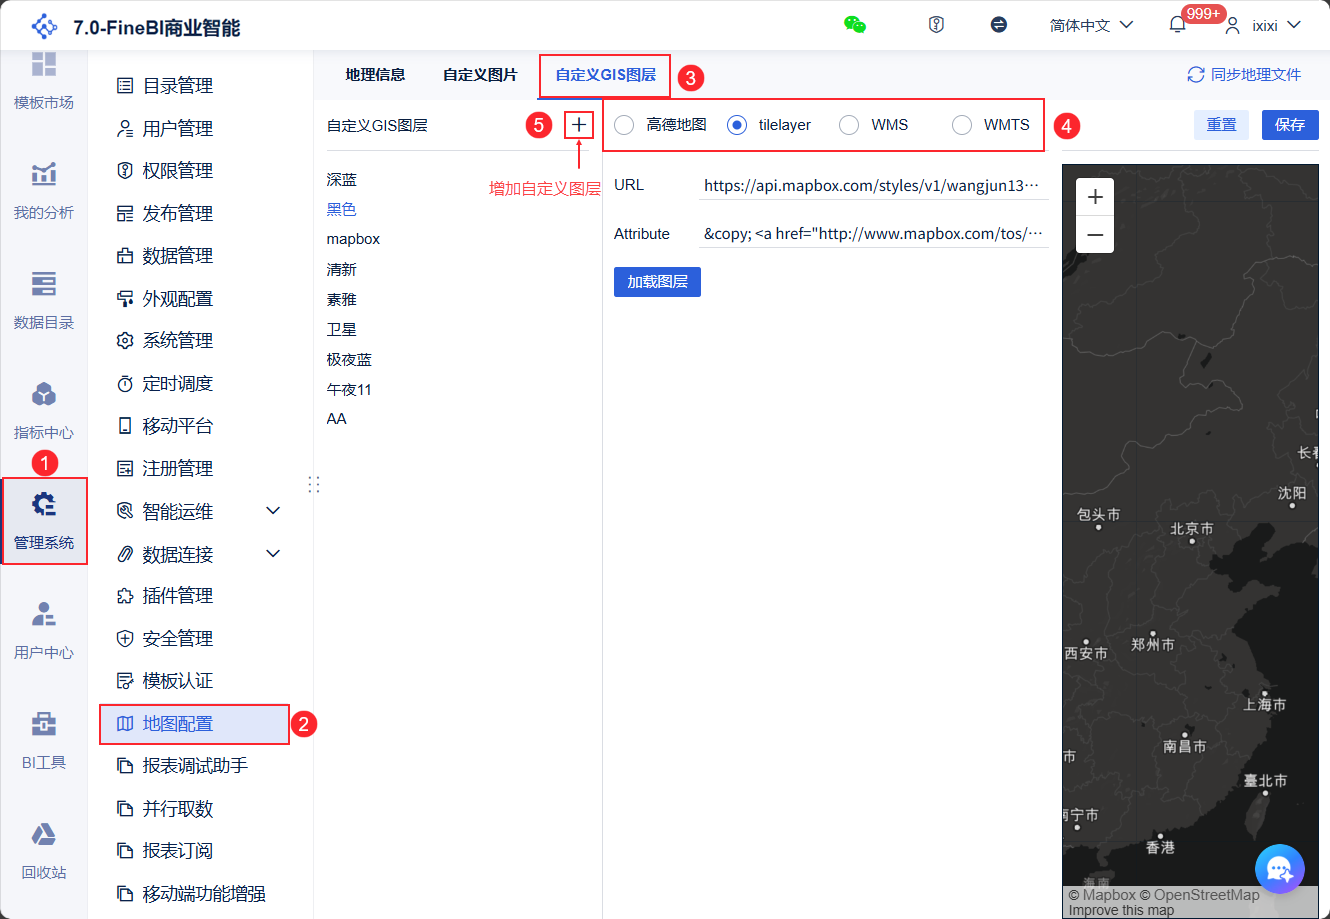Open the notifications bell
Viewport: 1330px width, 919px height.
click(x=1177, y=25)
